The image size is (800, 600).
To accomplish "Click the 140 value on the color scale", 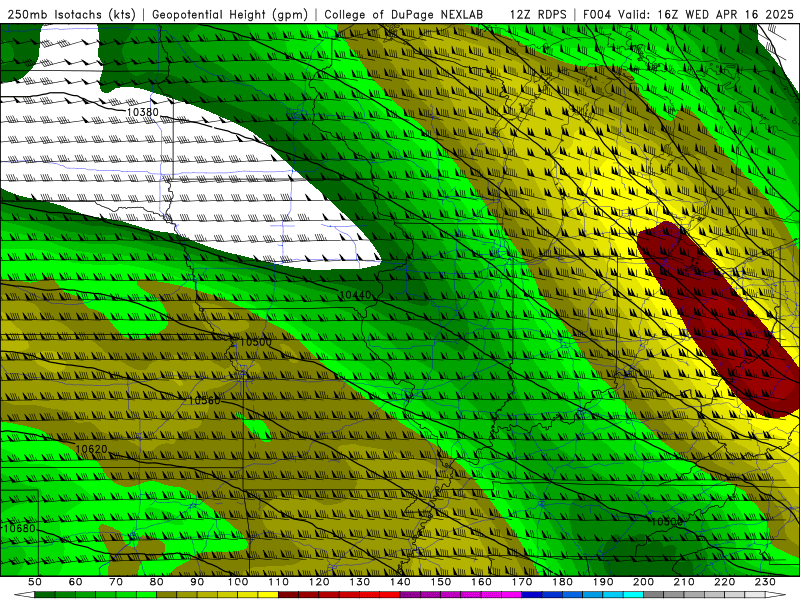I will coord(400,582).
